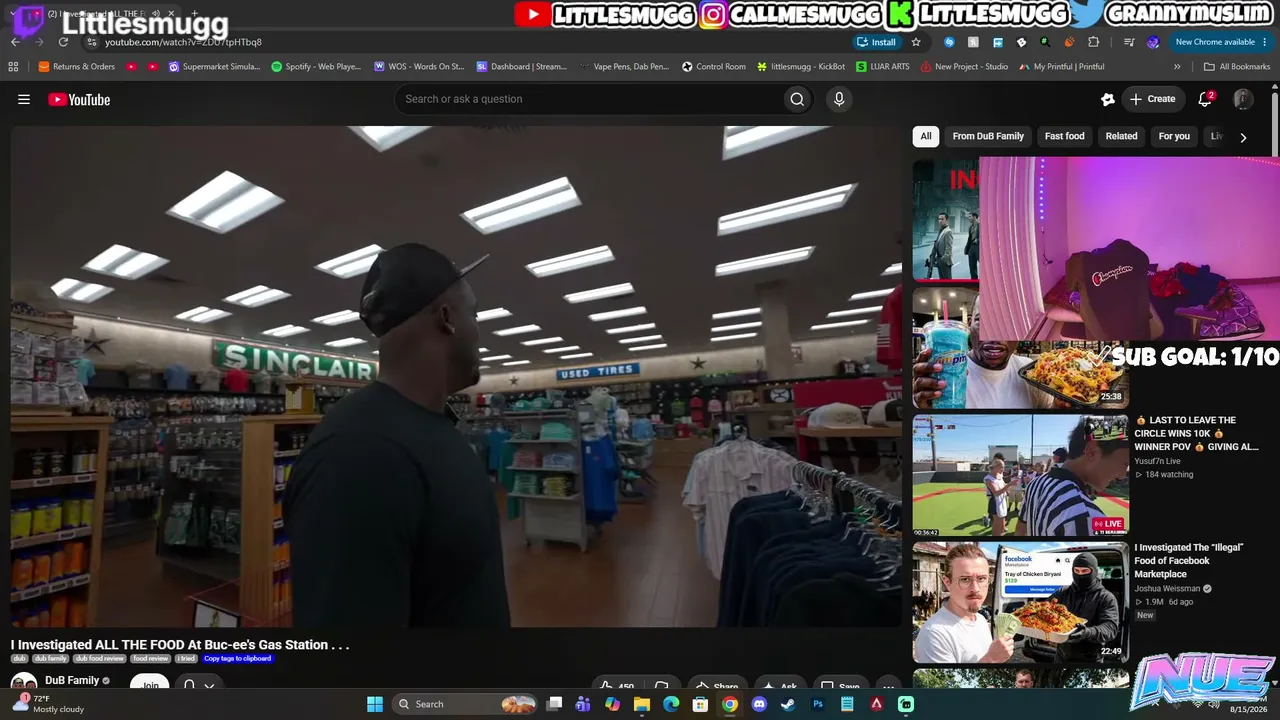
Task: Open the Vape Pens, Dab Pens bookmark
Action: click(x=624, y=67)
